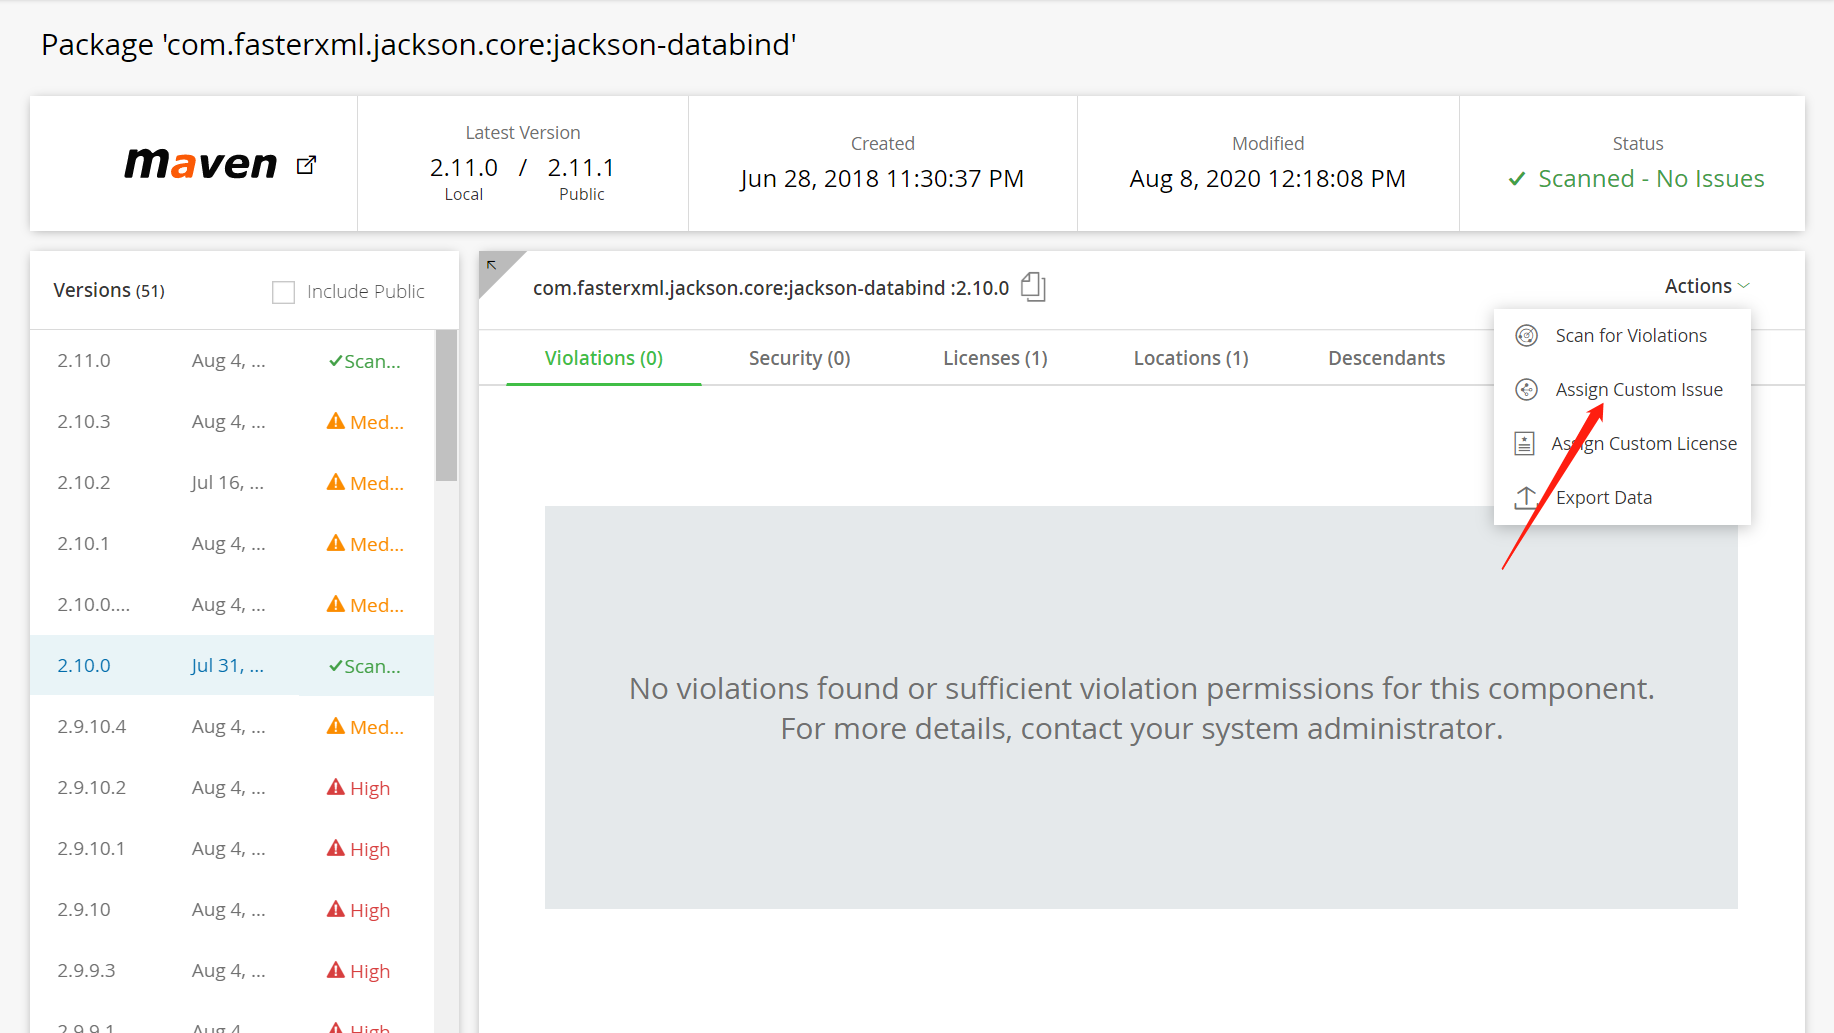Image resolution: width=1834 pixels, height=1033 pixels.
Task: Enable the Include Public checkbox
Action: (284, 292)
